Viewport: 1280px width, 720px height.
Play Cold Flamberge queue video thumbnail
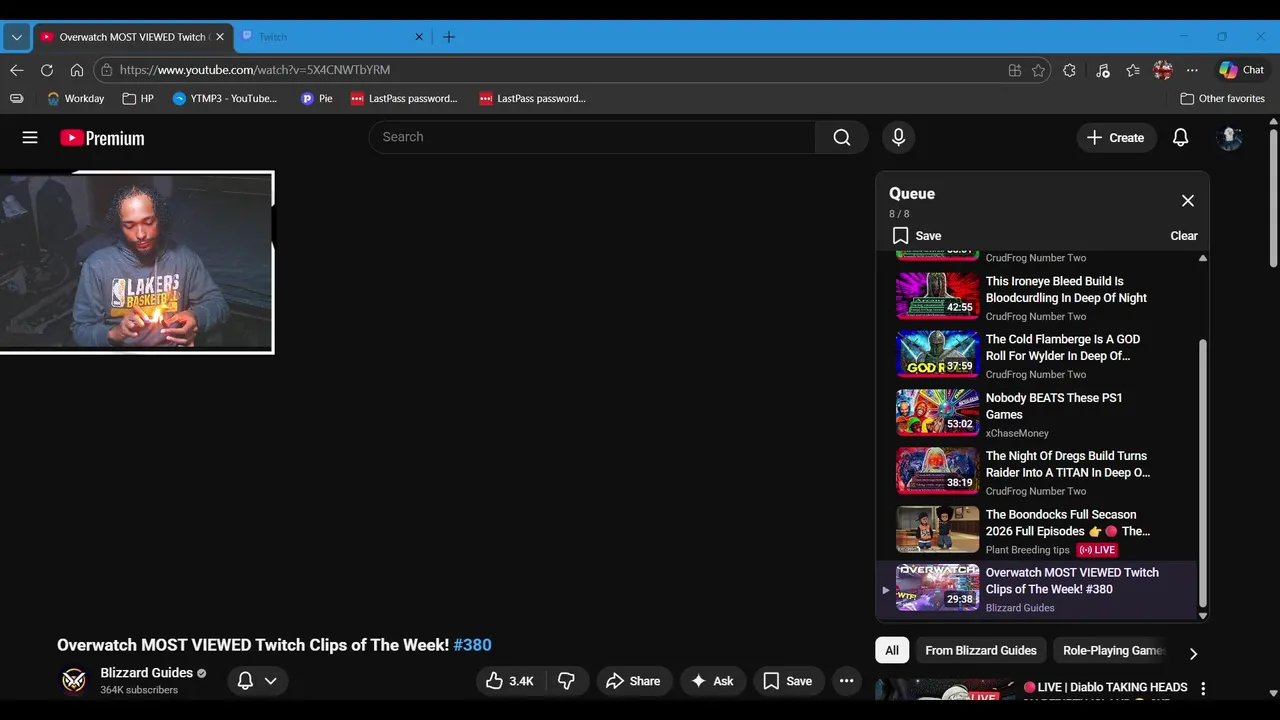click(938, 354)
